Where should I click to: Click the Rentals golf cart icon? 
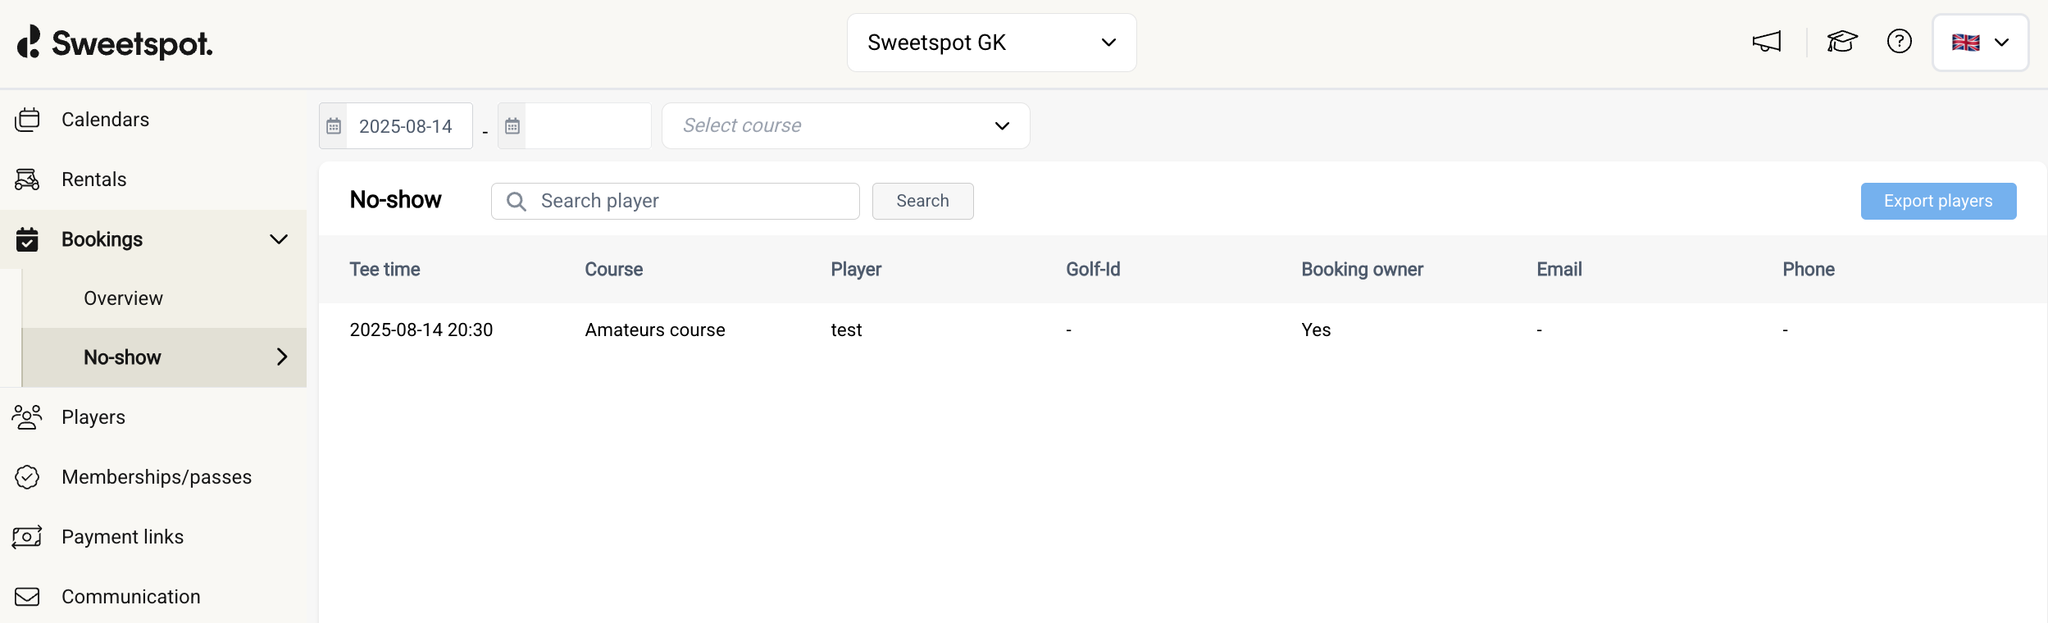(27, 179)
